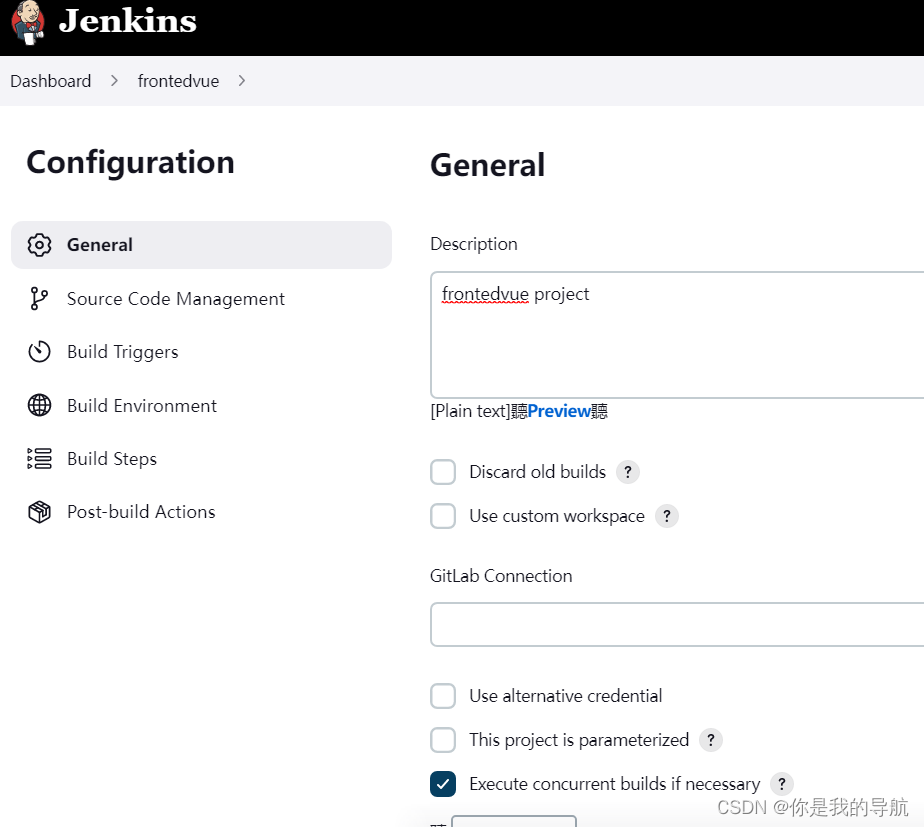This screenshot has height=827, width=924.
Task: Switch to the Build Triggers section
Action: click(123, 351)
